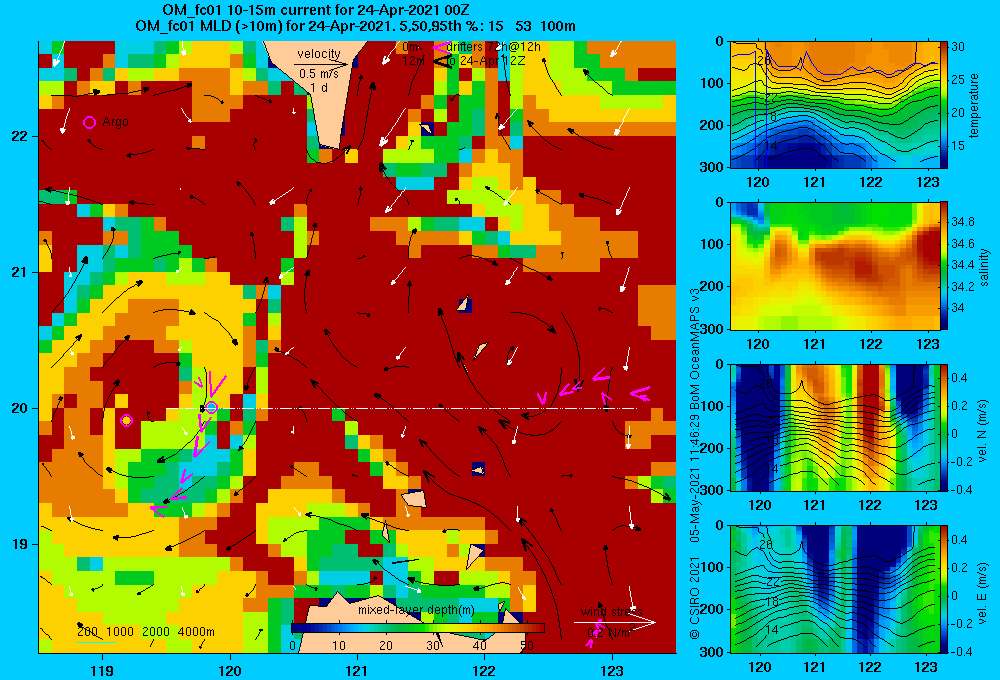
Task: Click longitude 119 tick label on main map
Action: [x=102, y=670]
